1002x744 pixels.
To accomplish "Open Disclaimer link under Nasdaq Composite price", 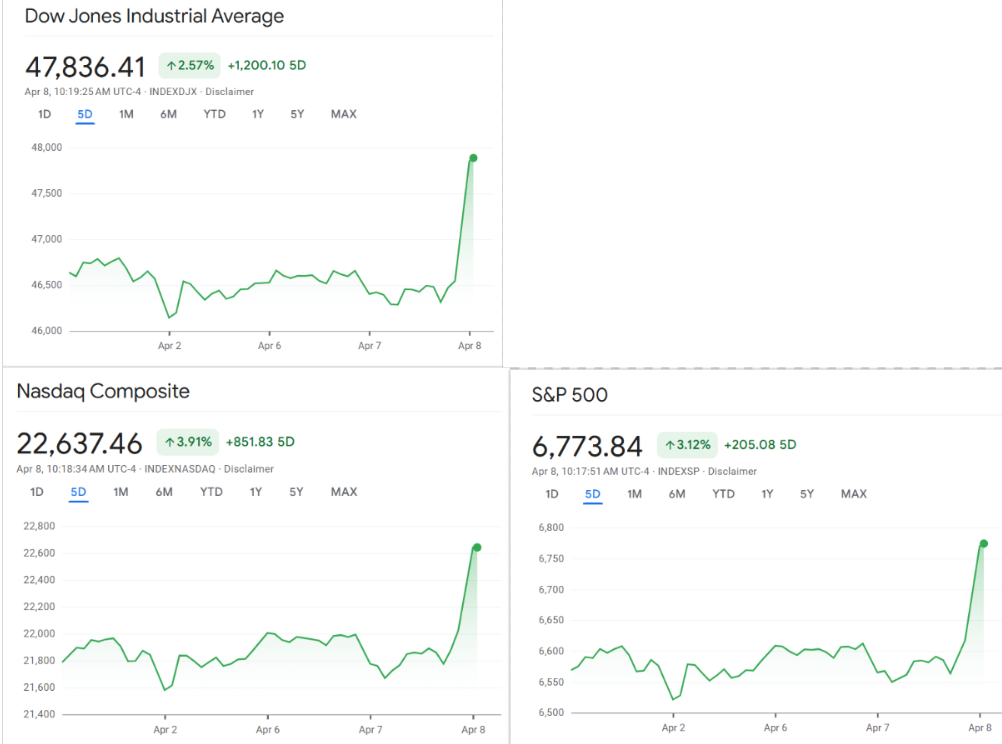I will point(248,469).
